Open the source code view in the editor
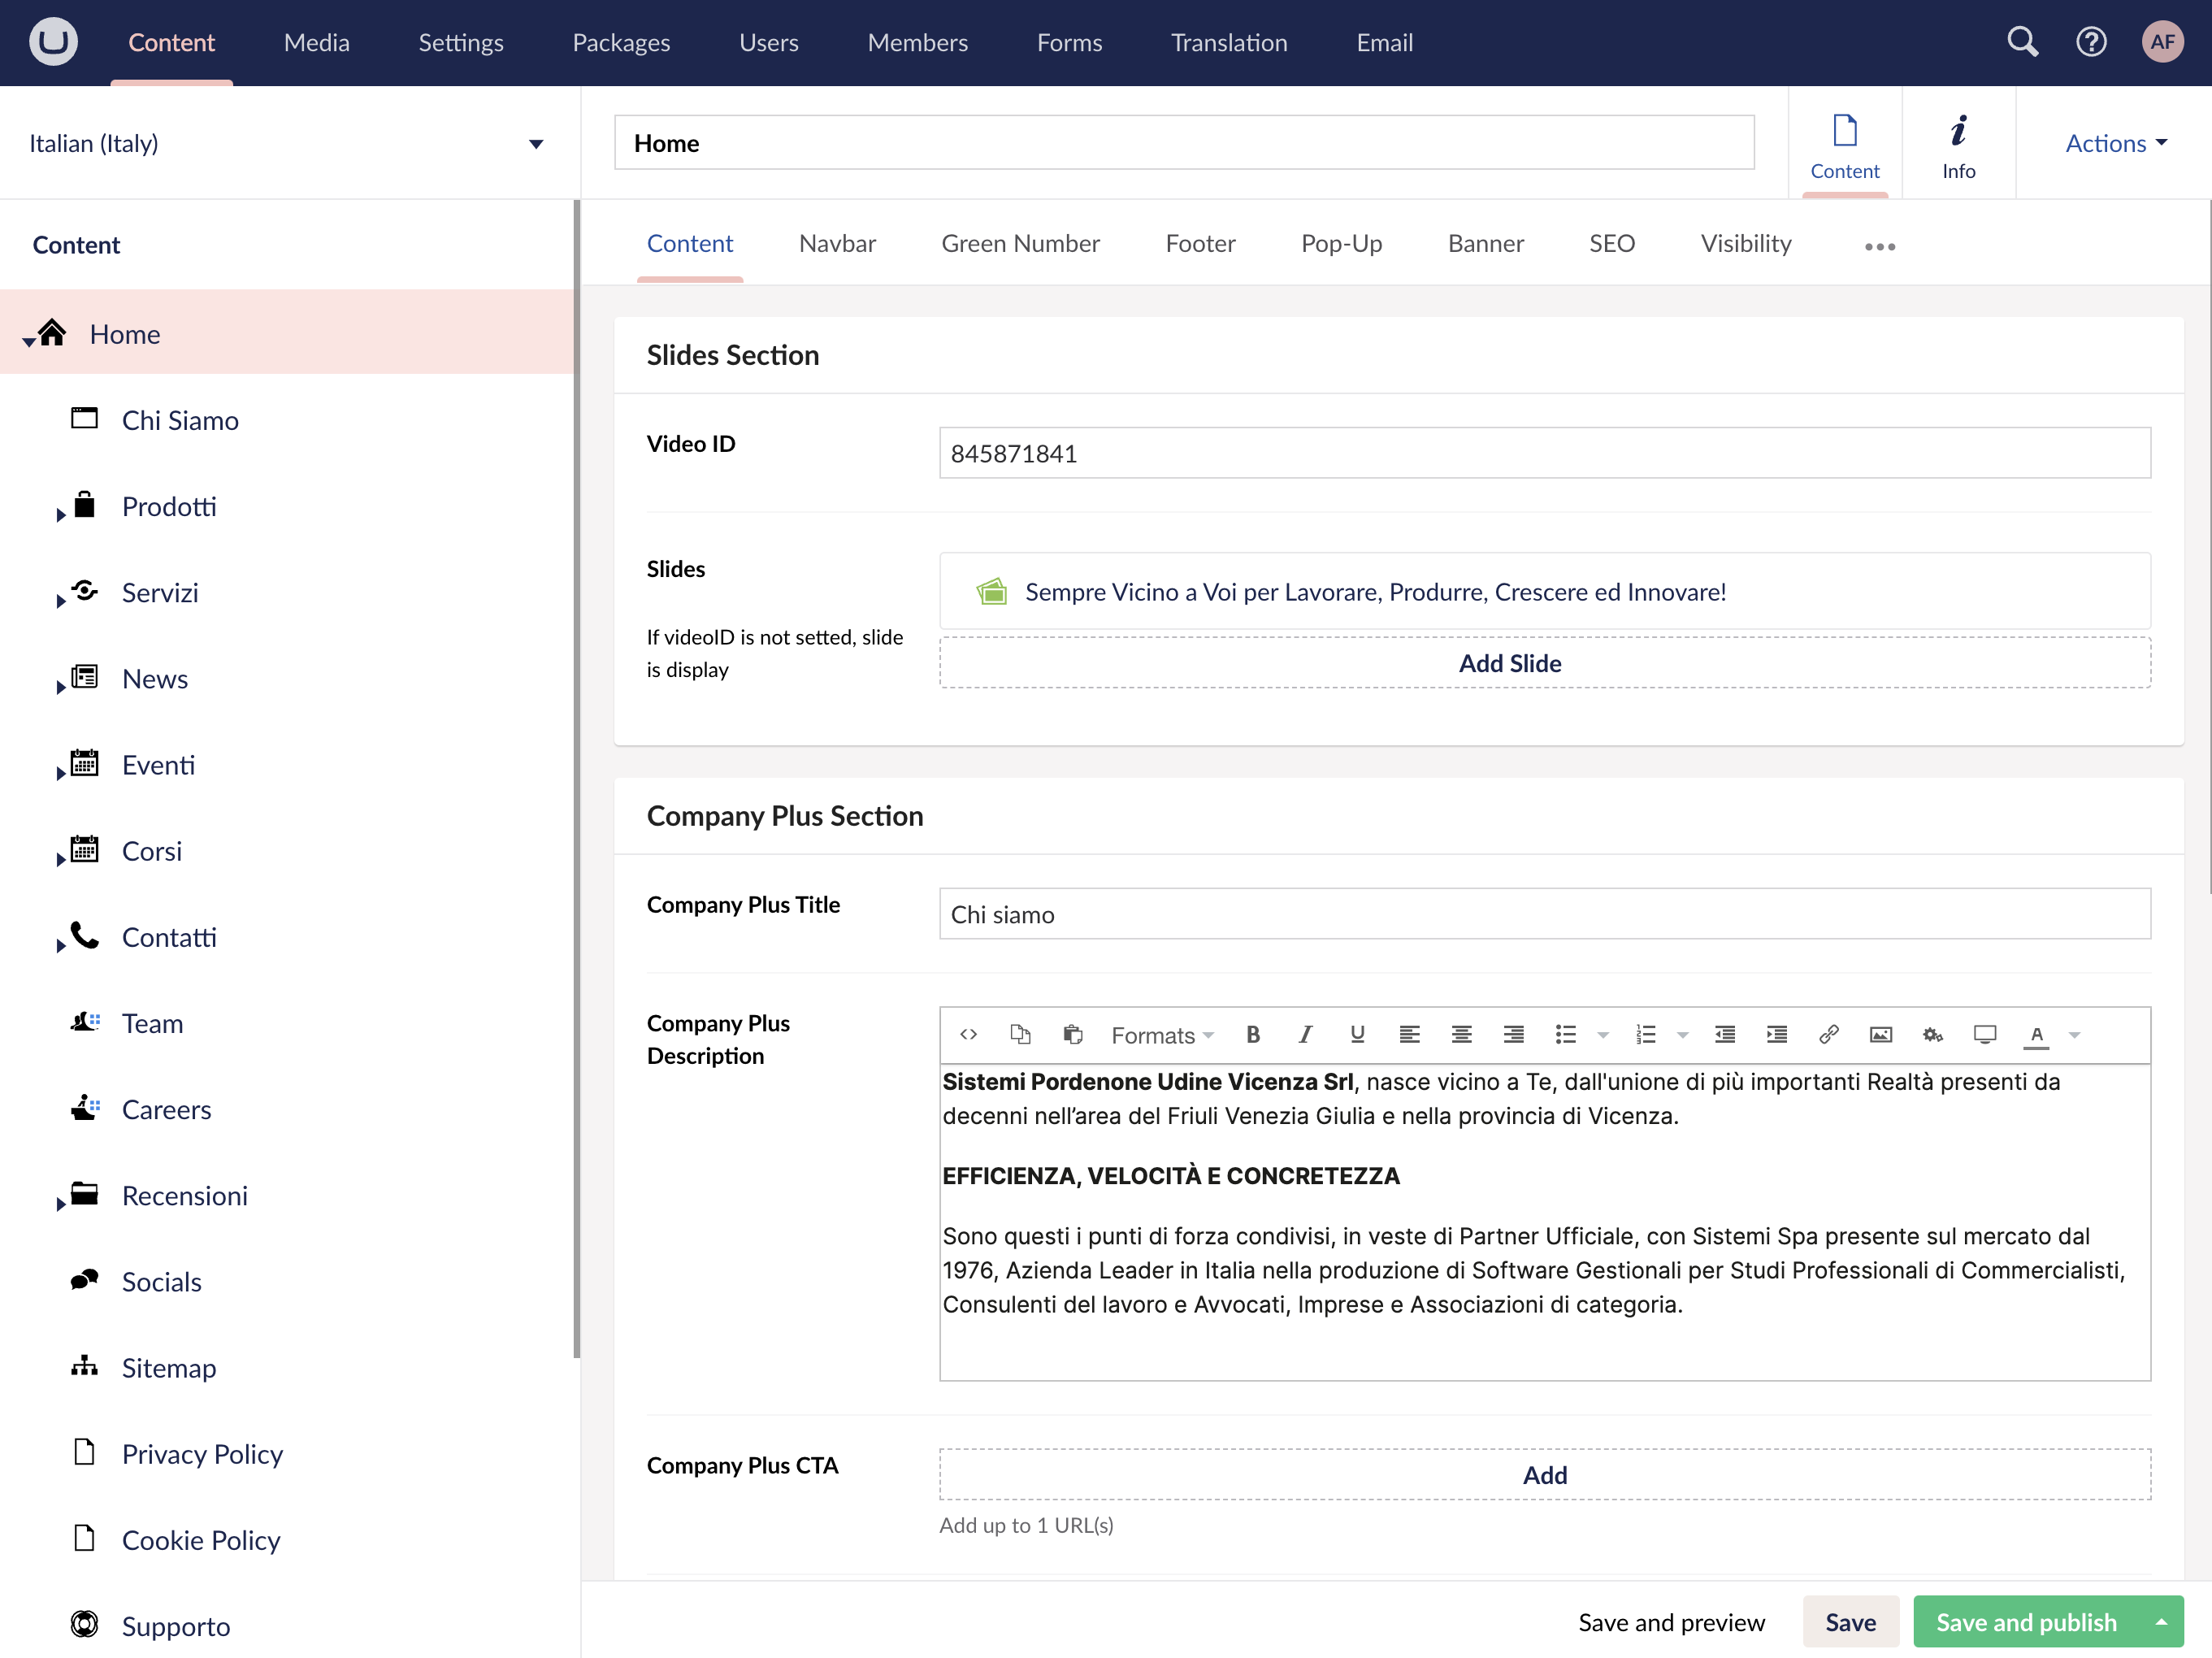 [968, 1034]
